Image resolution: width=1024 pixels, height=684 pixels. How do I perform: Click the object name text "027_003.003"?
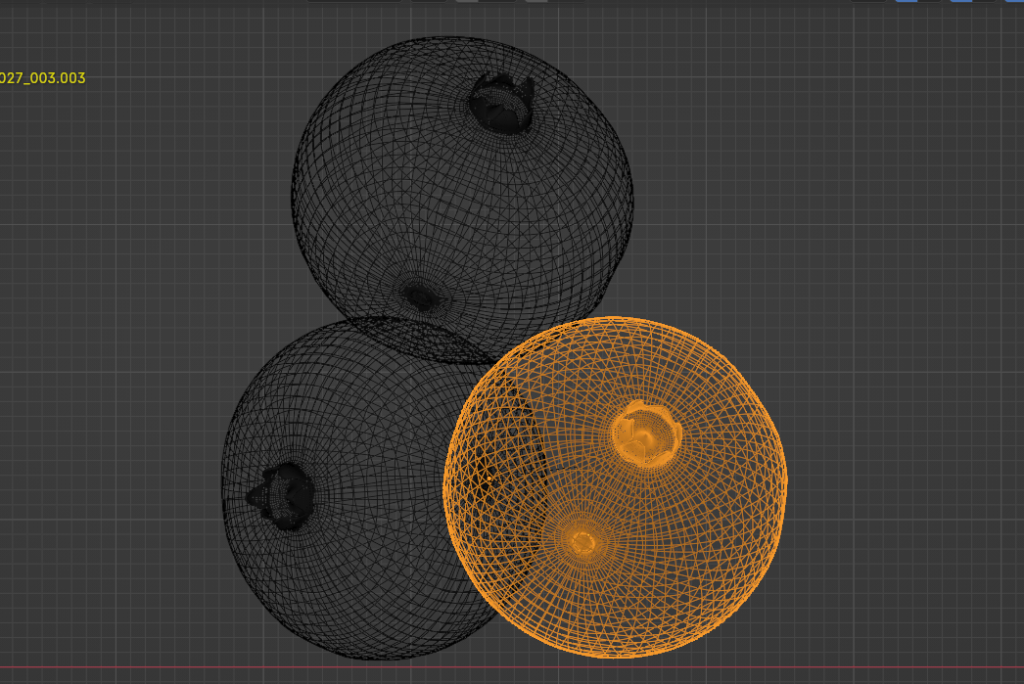point(42,78)
